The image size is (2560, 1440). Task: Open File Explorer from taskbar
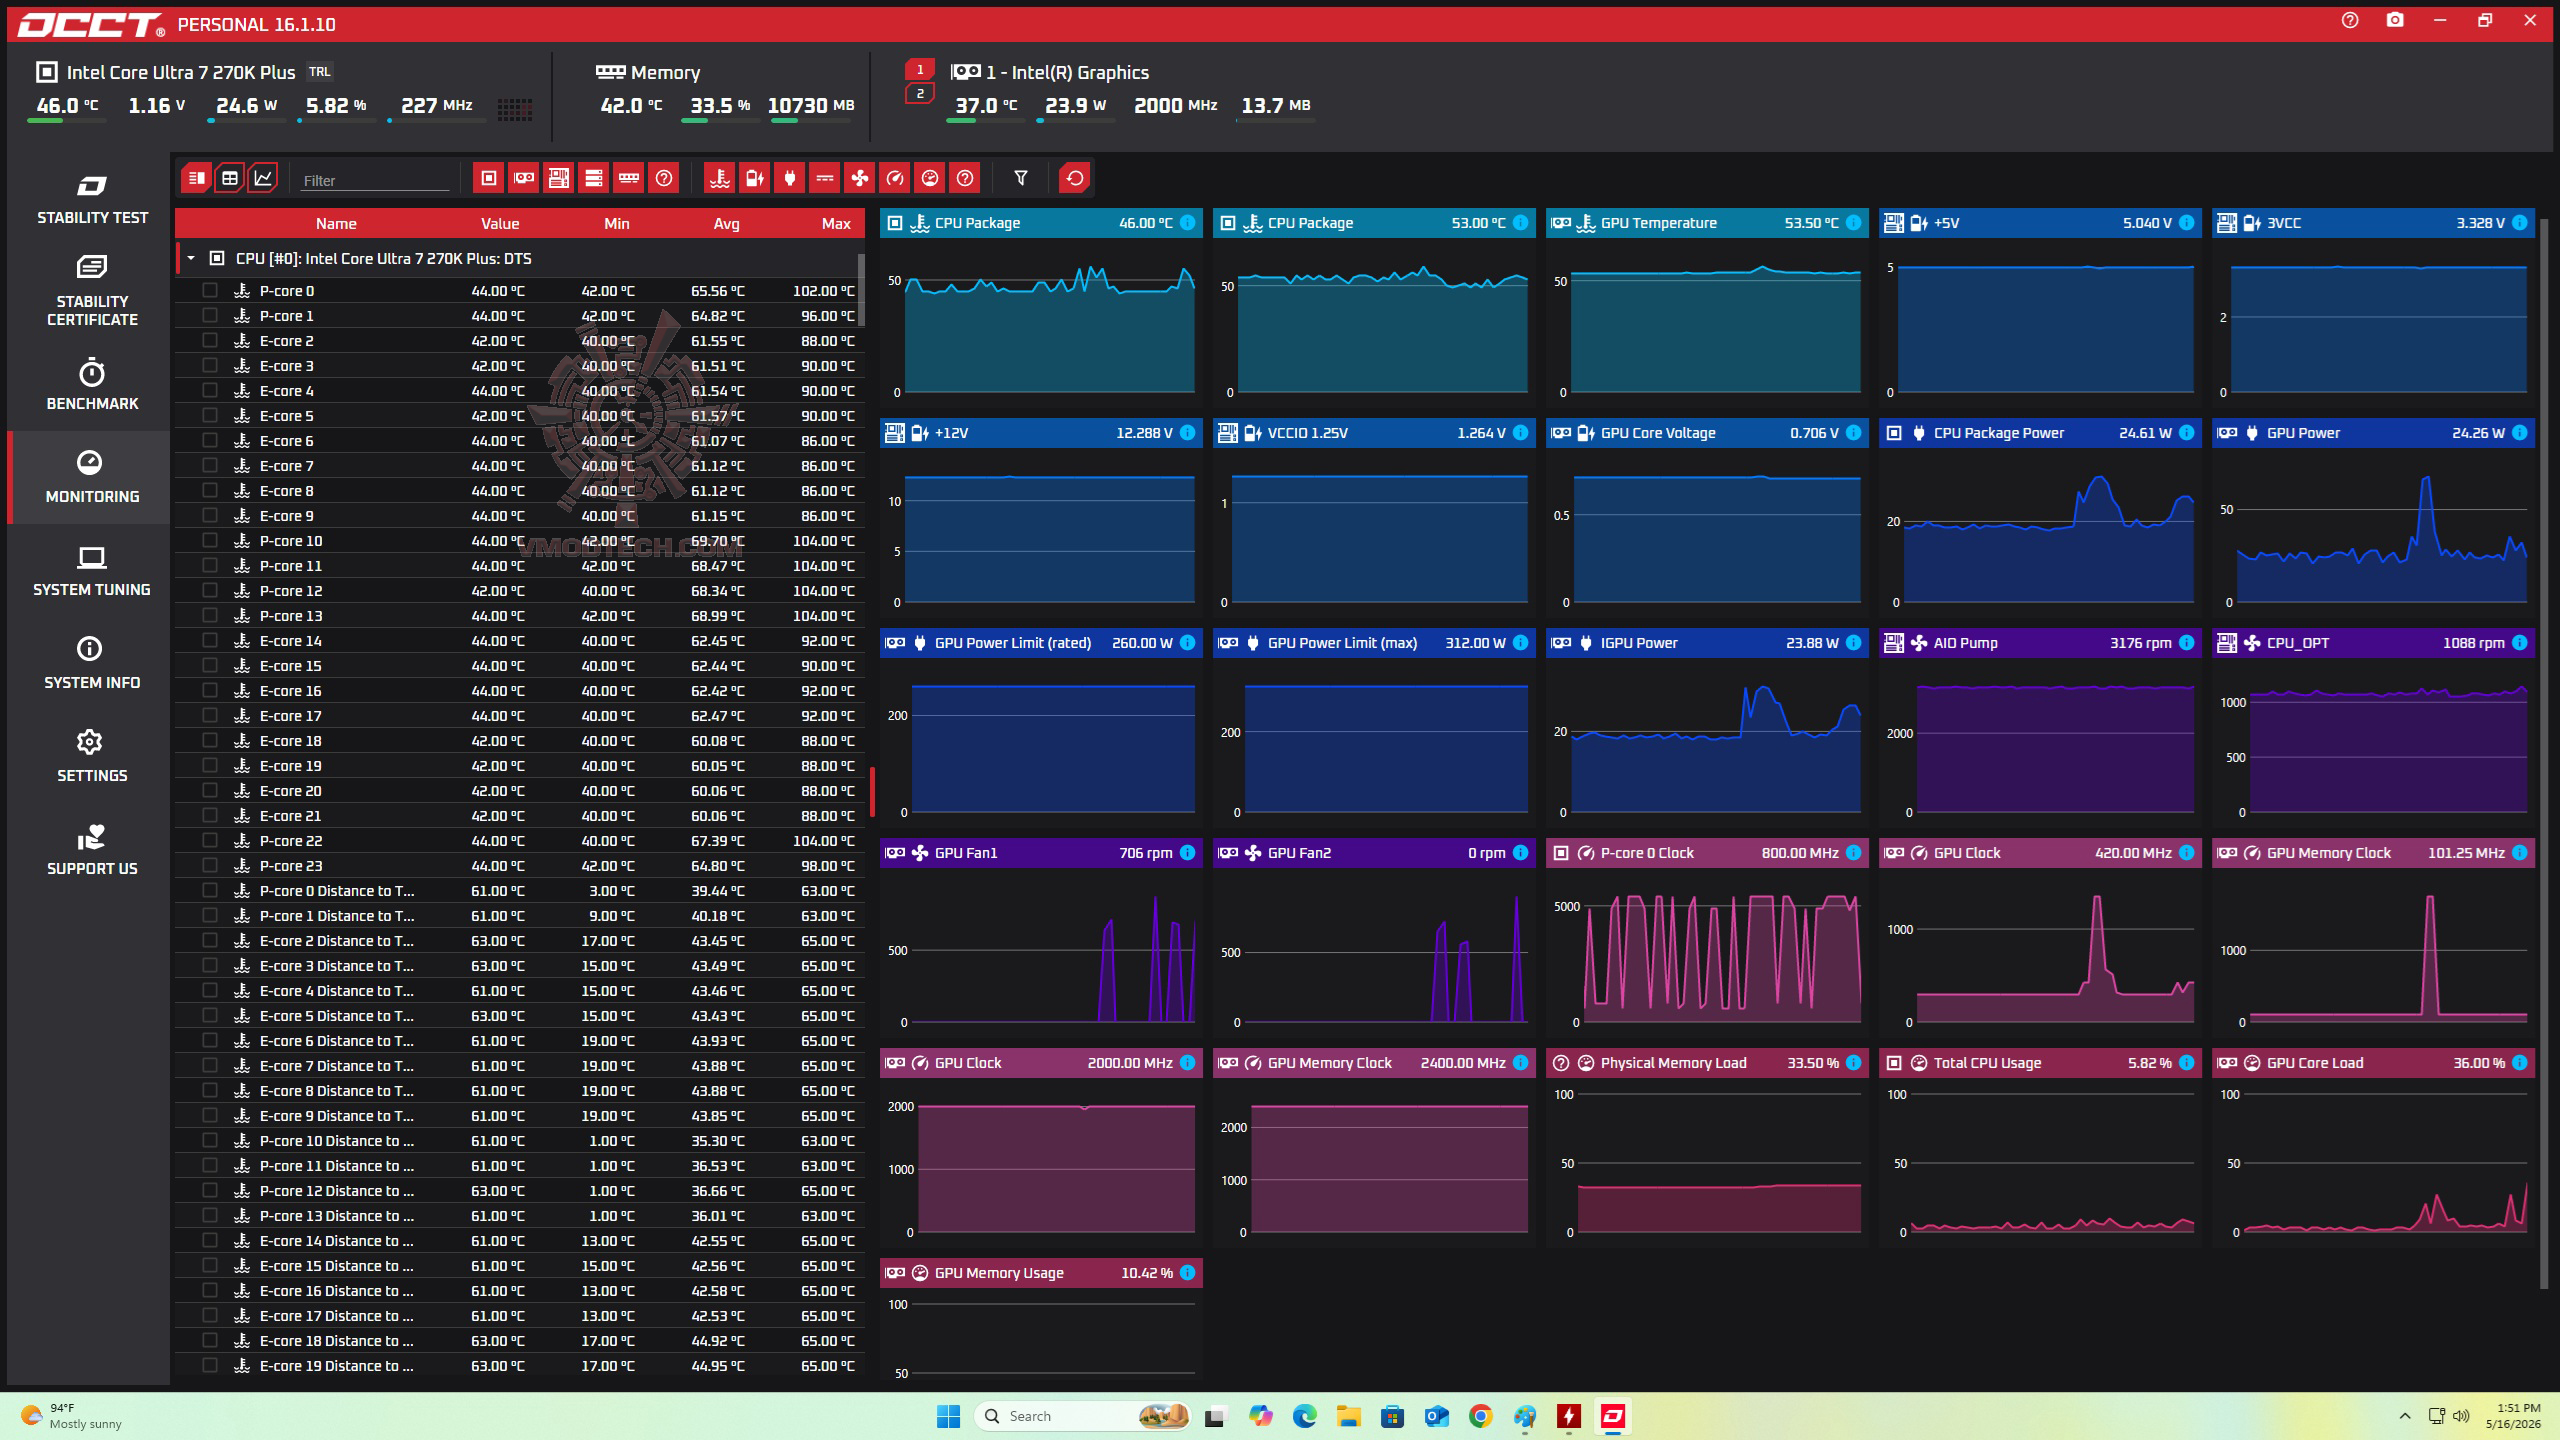(x=1348, y=1416)
